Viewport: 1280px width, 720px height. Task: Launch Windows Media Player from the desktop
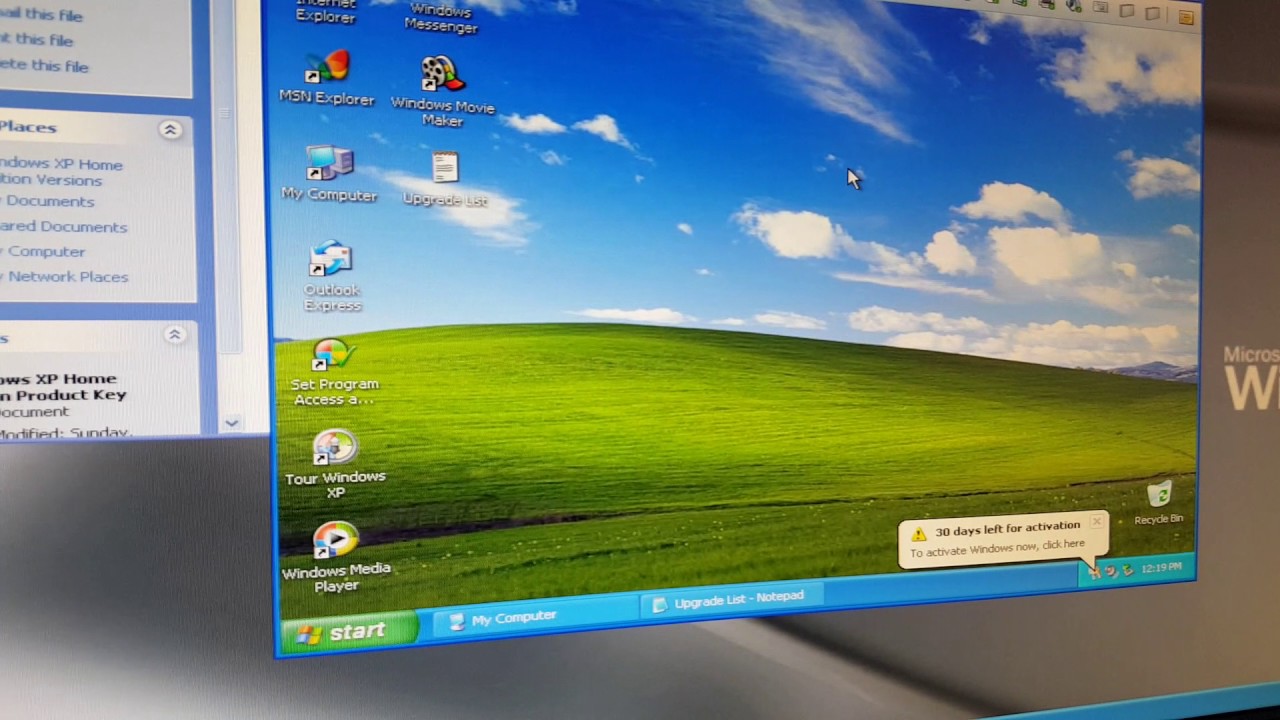[x=336, y=557]
